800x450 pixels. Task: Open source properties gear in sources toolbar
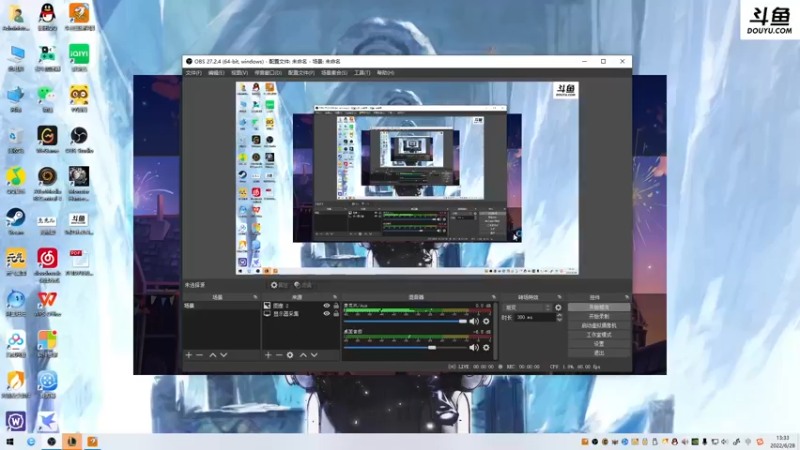290,355
